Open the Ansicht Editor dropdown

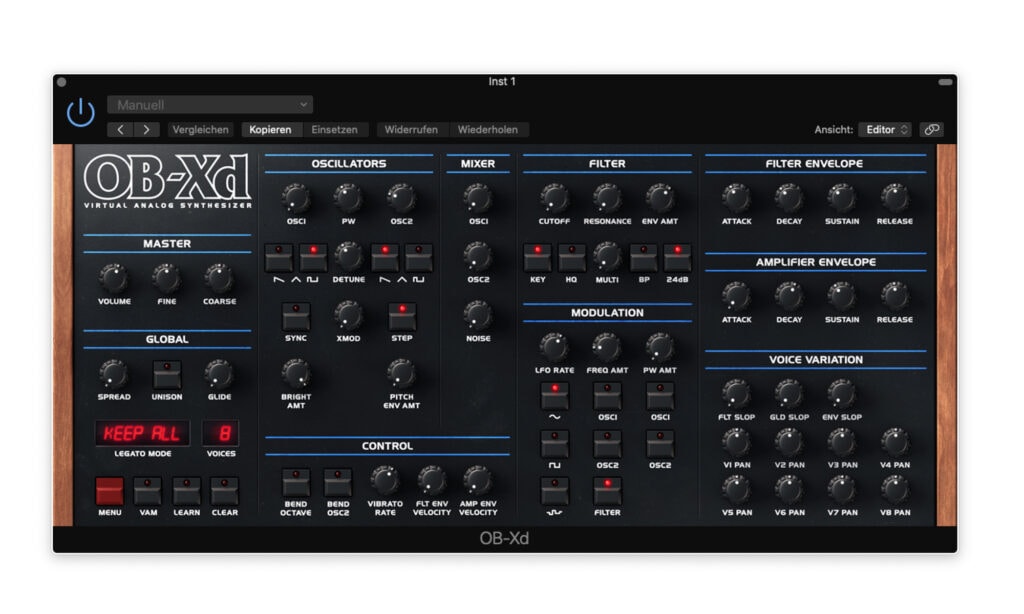click(885, 129)
